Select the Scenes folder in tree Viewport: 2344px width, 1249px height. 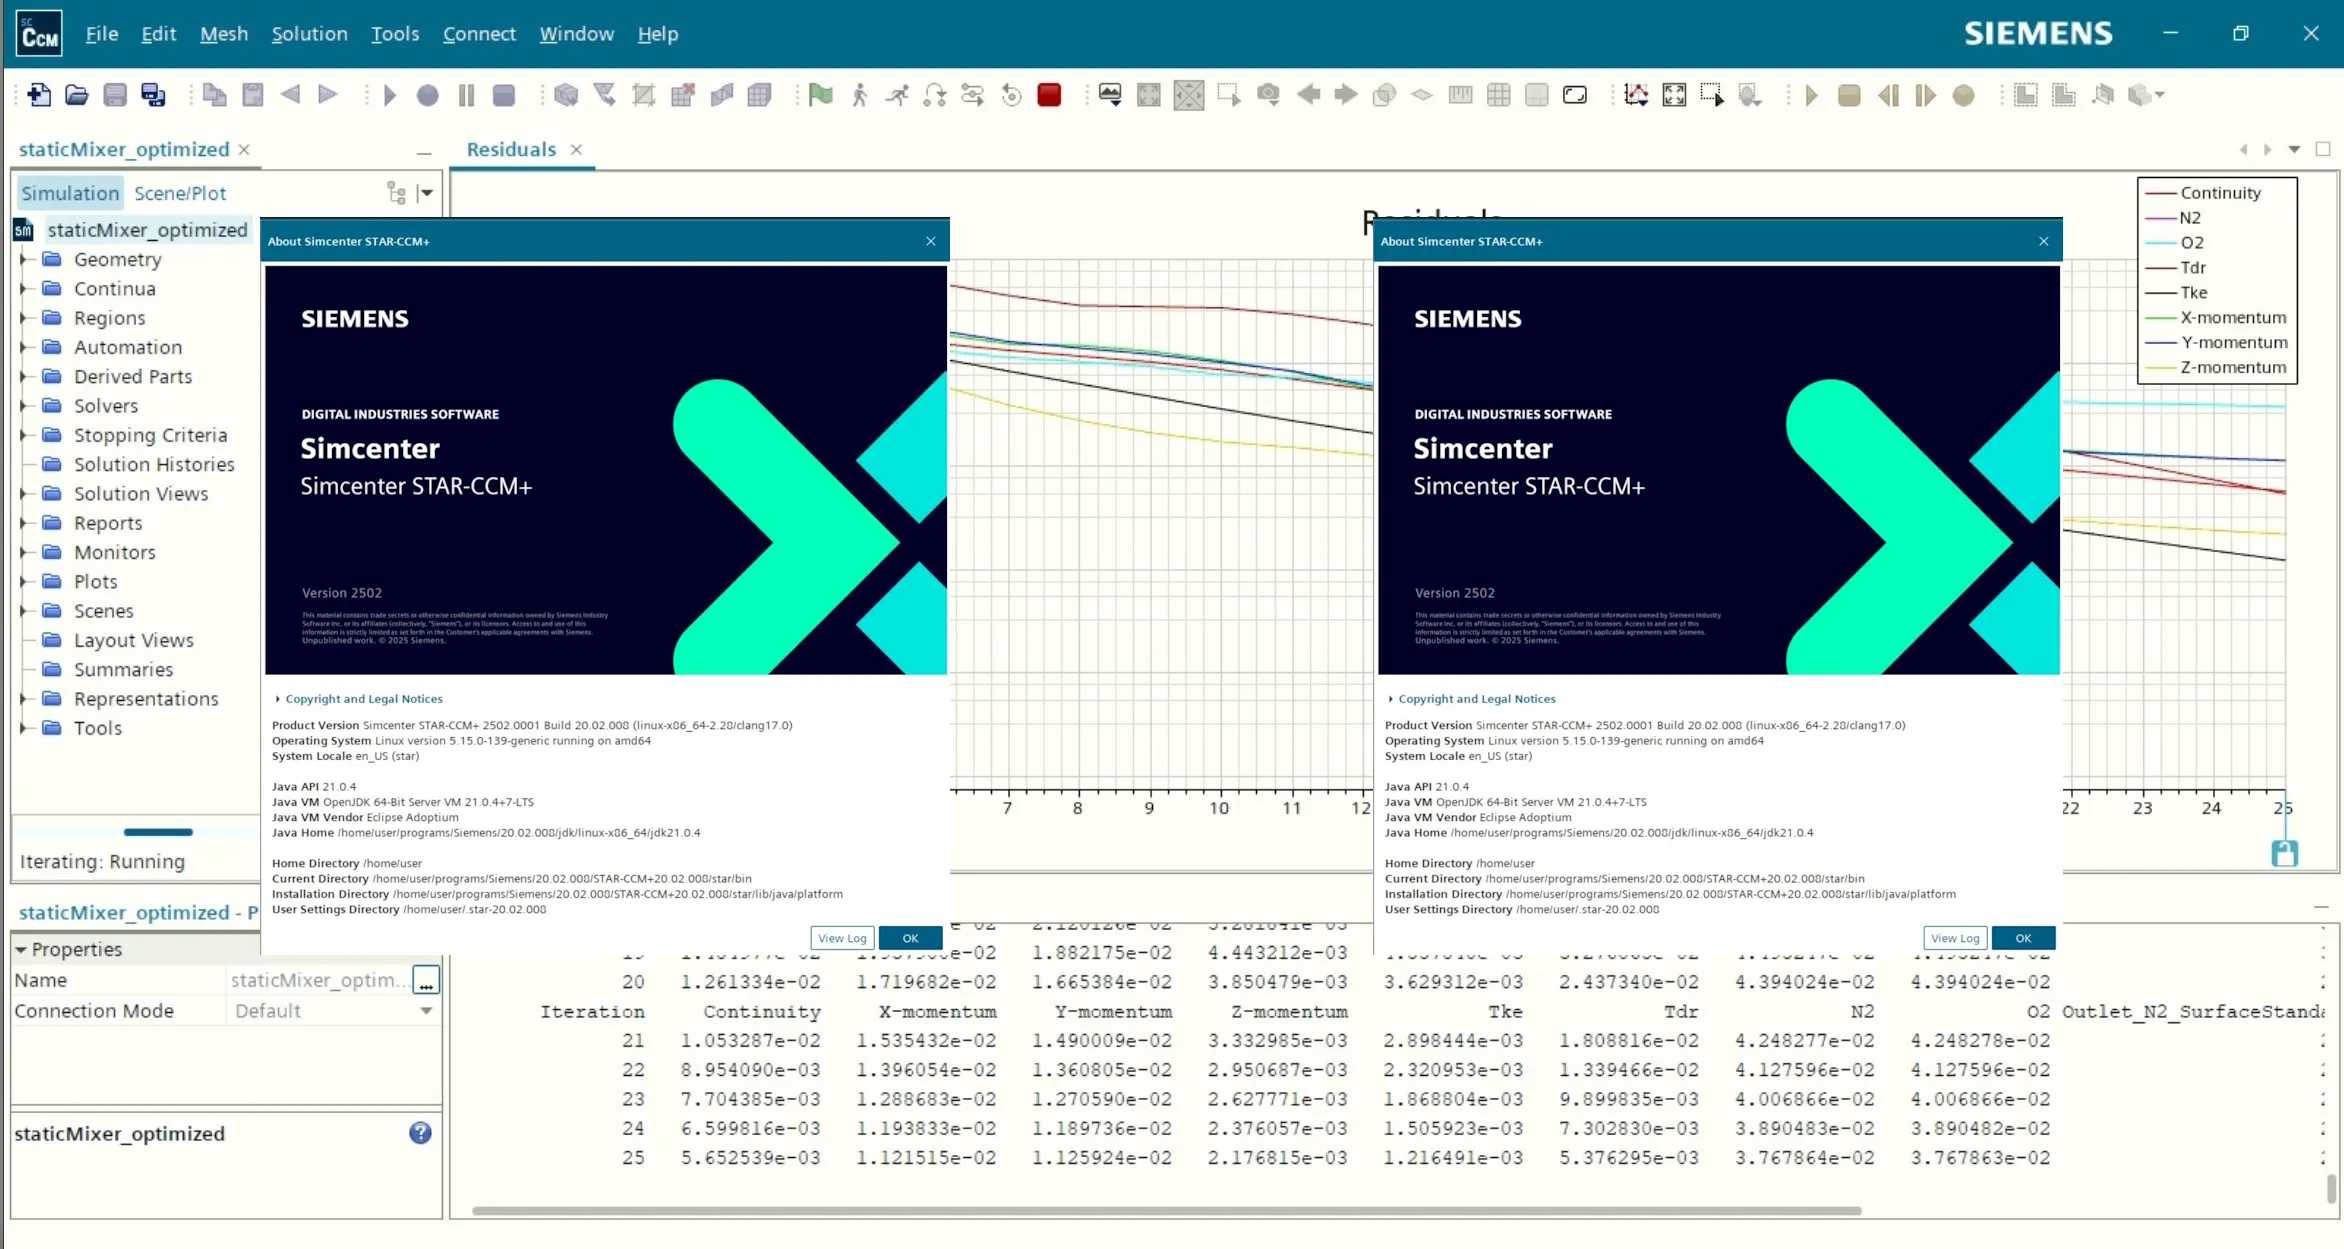coord(103,611)
